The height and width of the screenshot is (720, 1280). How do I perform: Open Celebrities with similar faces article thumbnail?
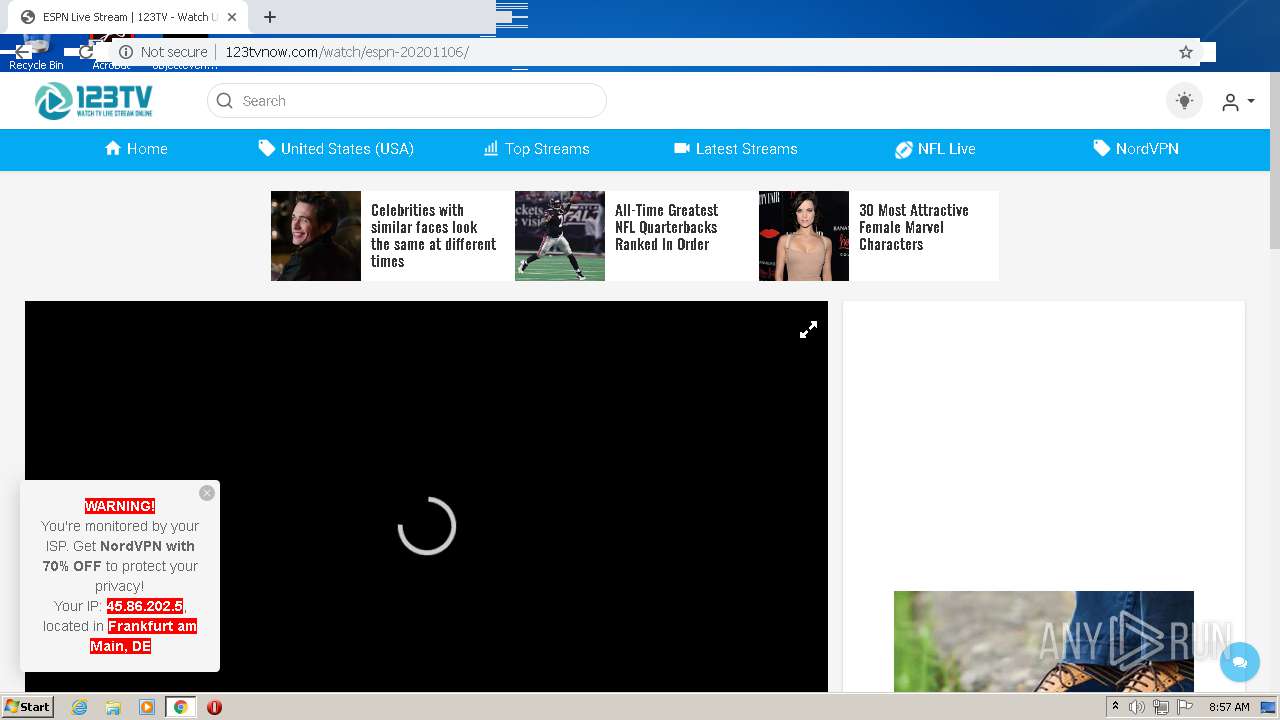tap(316, 236)
